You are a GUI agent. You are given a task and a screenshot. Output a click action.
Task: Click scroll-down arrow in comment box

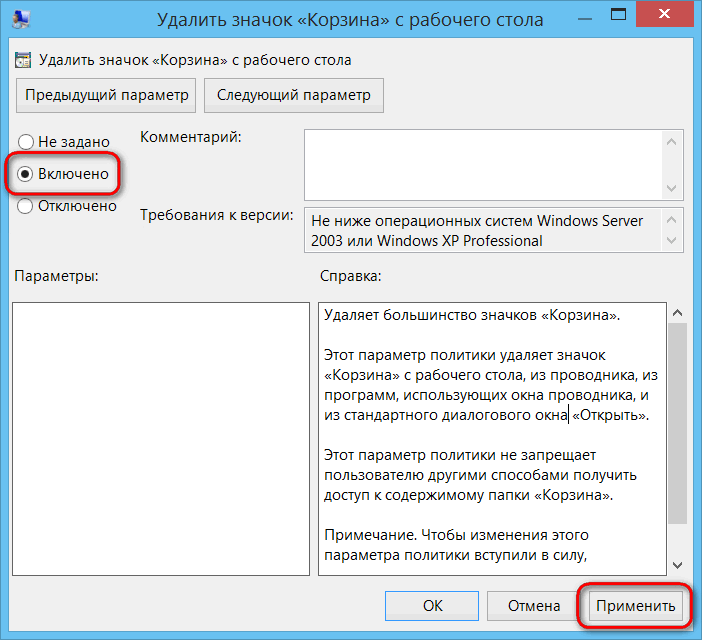click(x=671, y=188)
